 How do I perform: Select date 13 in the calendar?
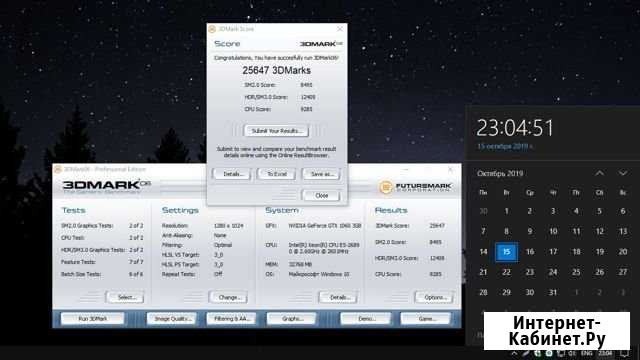[x=623, y=231]
